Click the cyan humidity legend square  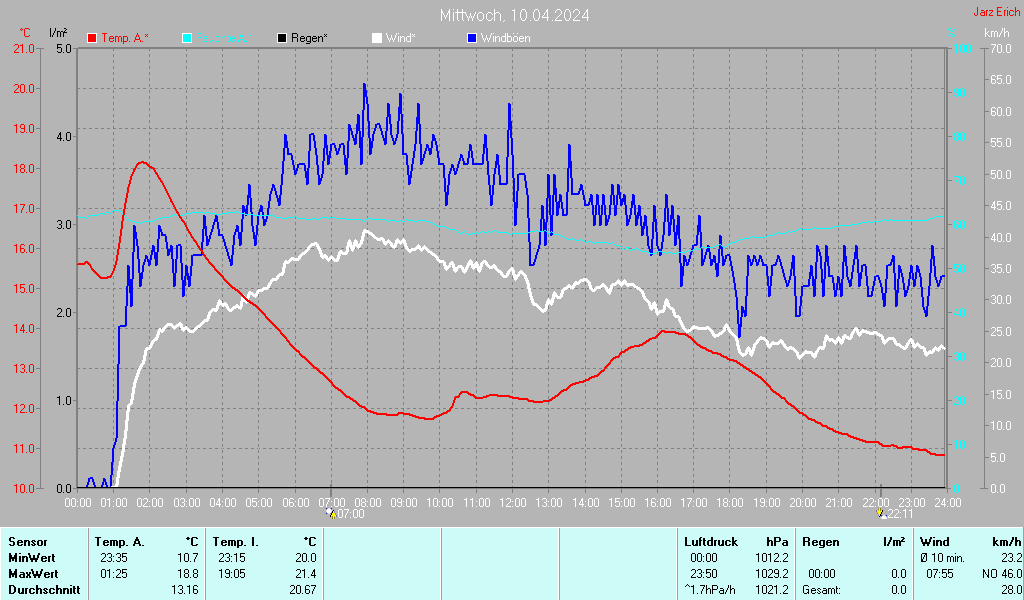[x=187, y=38]
